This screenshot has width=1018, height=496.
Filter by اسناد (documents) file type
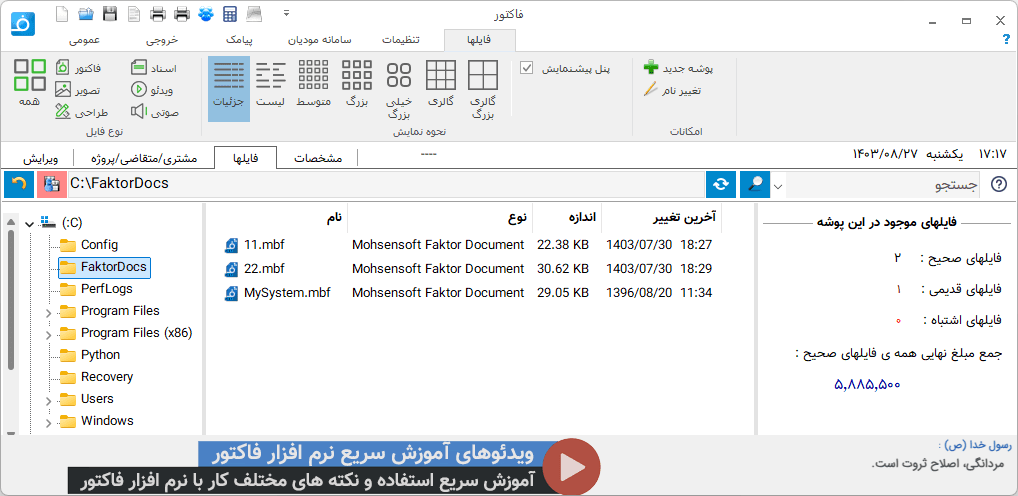click(x=153, y=68)
